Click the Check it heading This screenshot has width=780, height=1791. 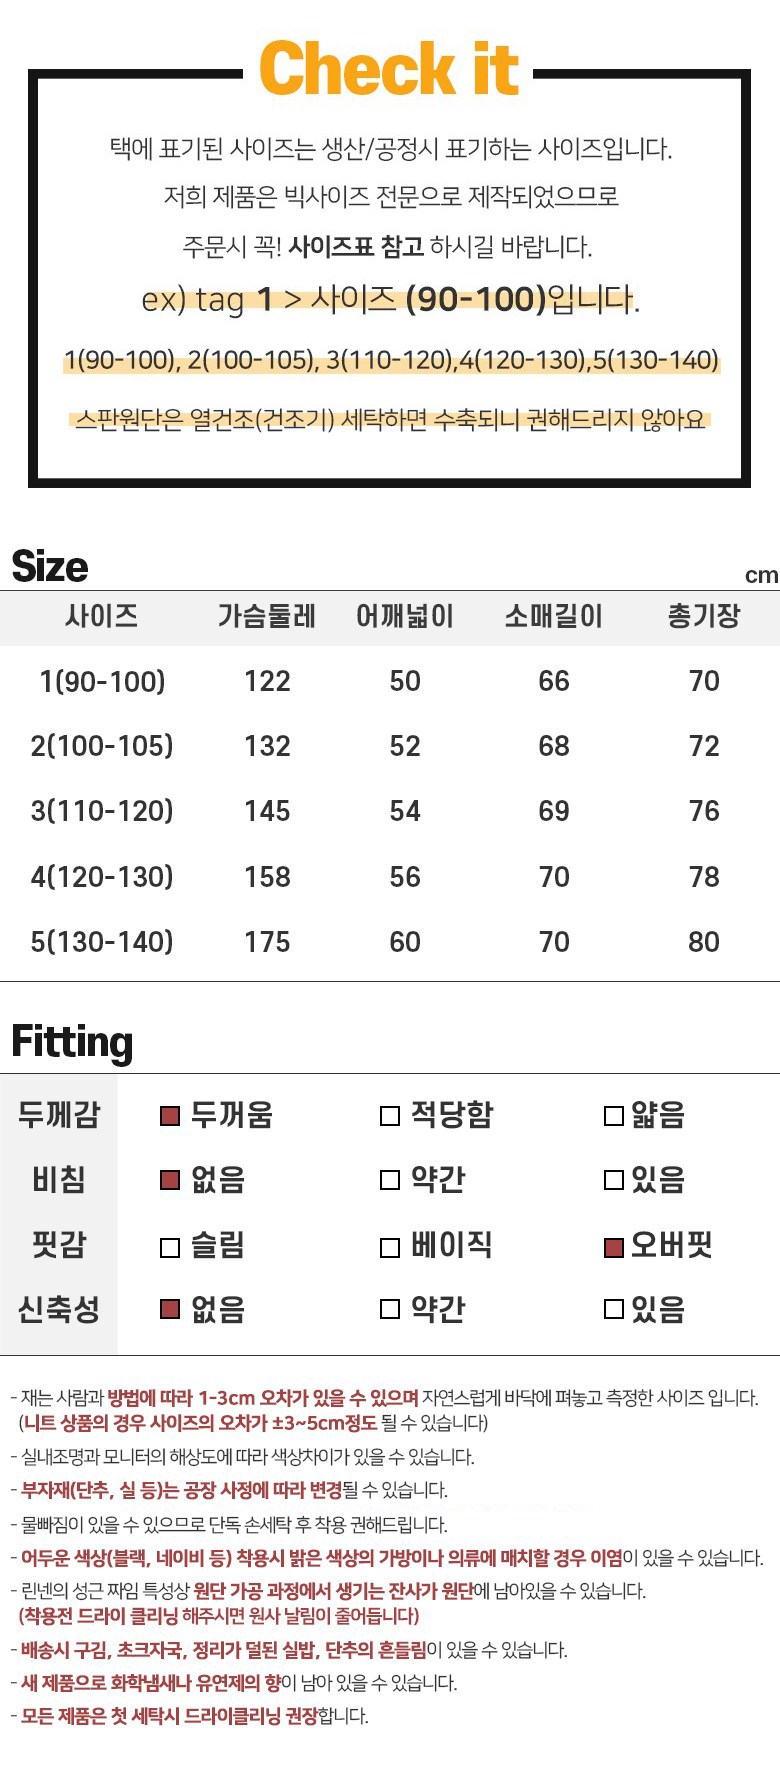coord(389,68)
